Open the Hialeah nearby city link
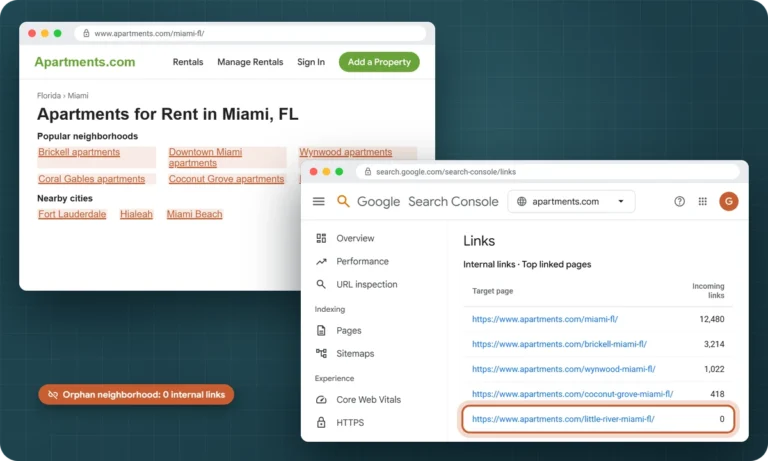This screenshot has height=461, width=768. click(x=136, y=215)
